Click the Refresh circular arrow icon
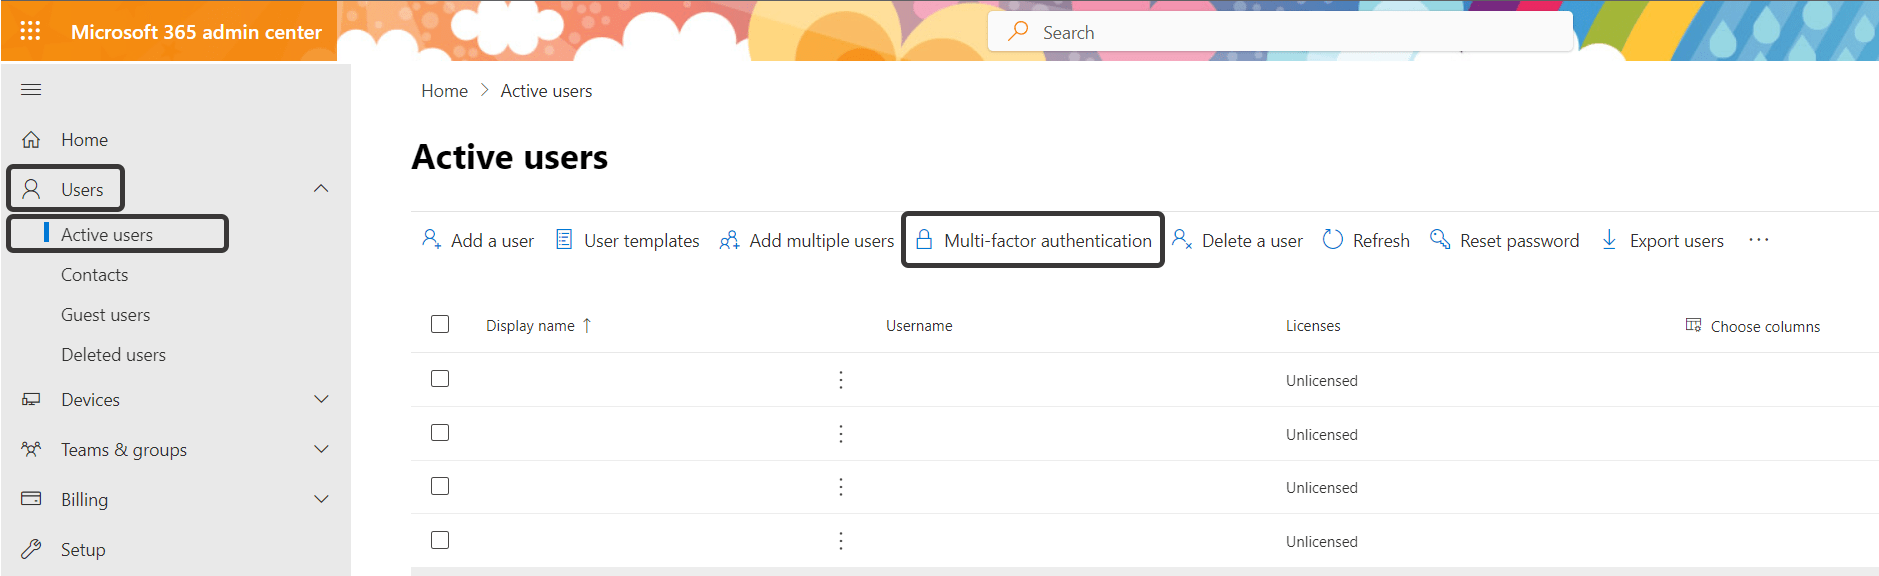Screen dimensions: 1879x576 click(x=1333, y=240)
